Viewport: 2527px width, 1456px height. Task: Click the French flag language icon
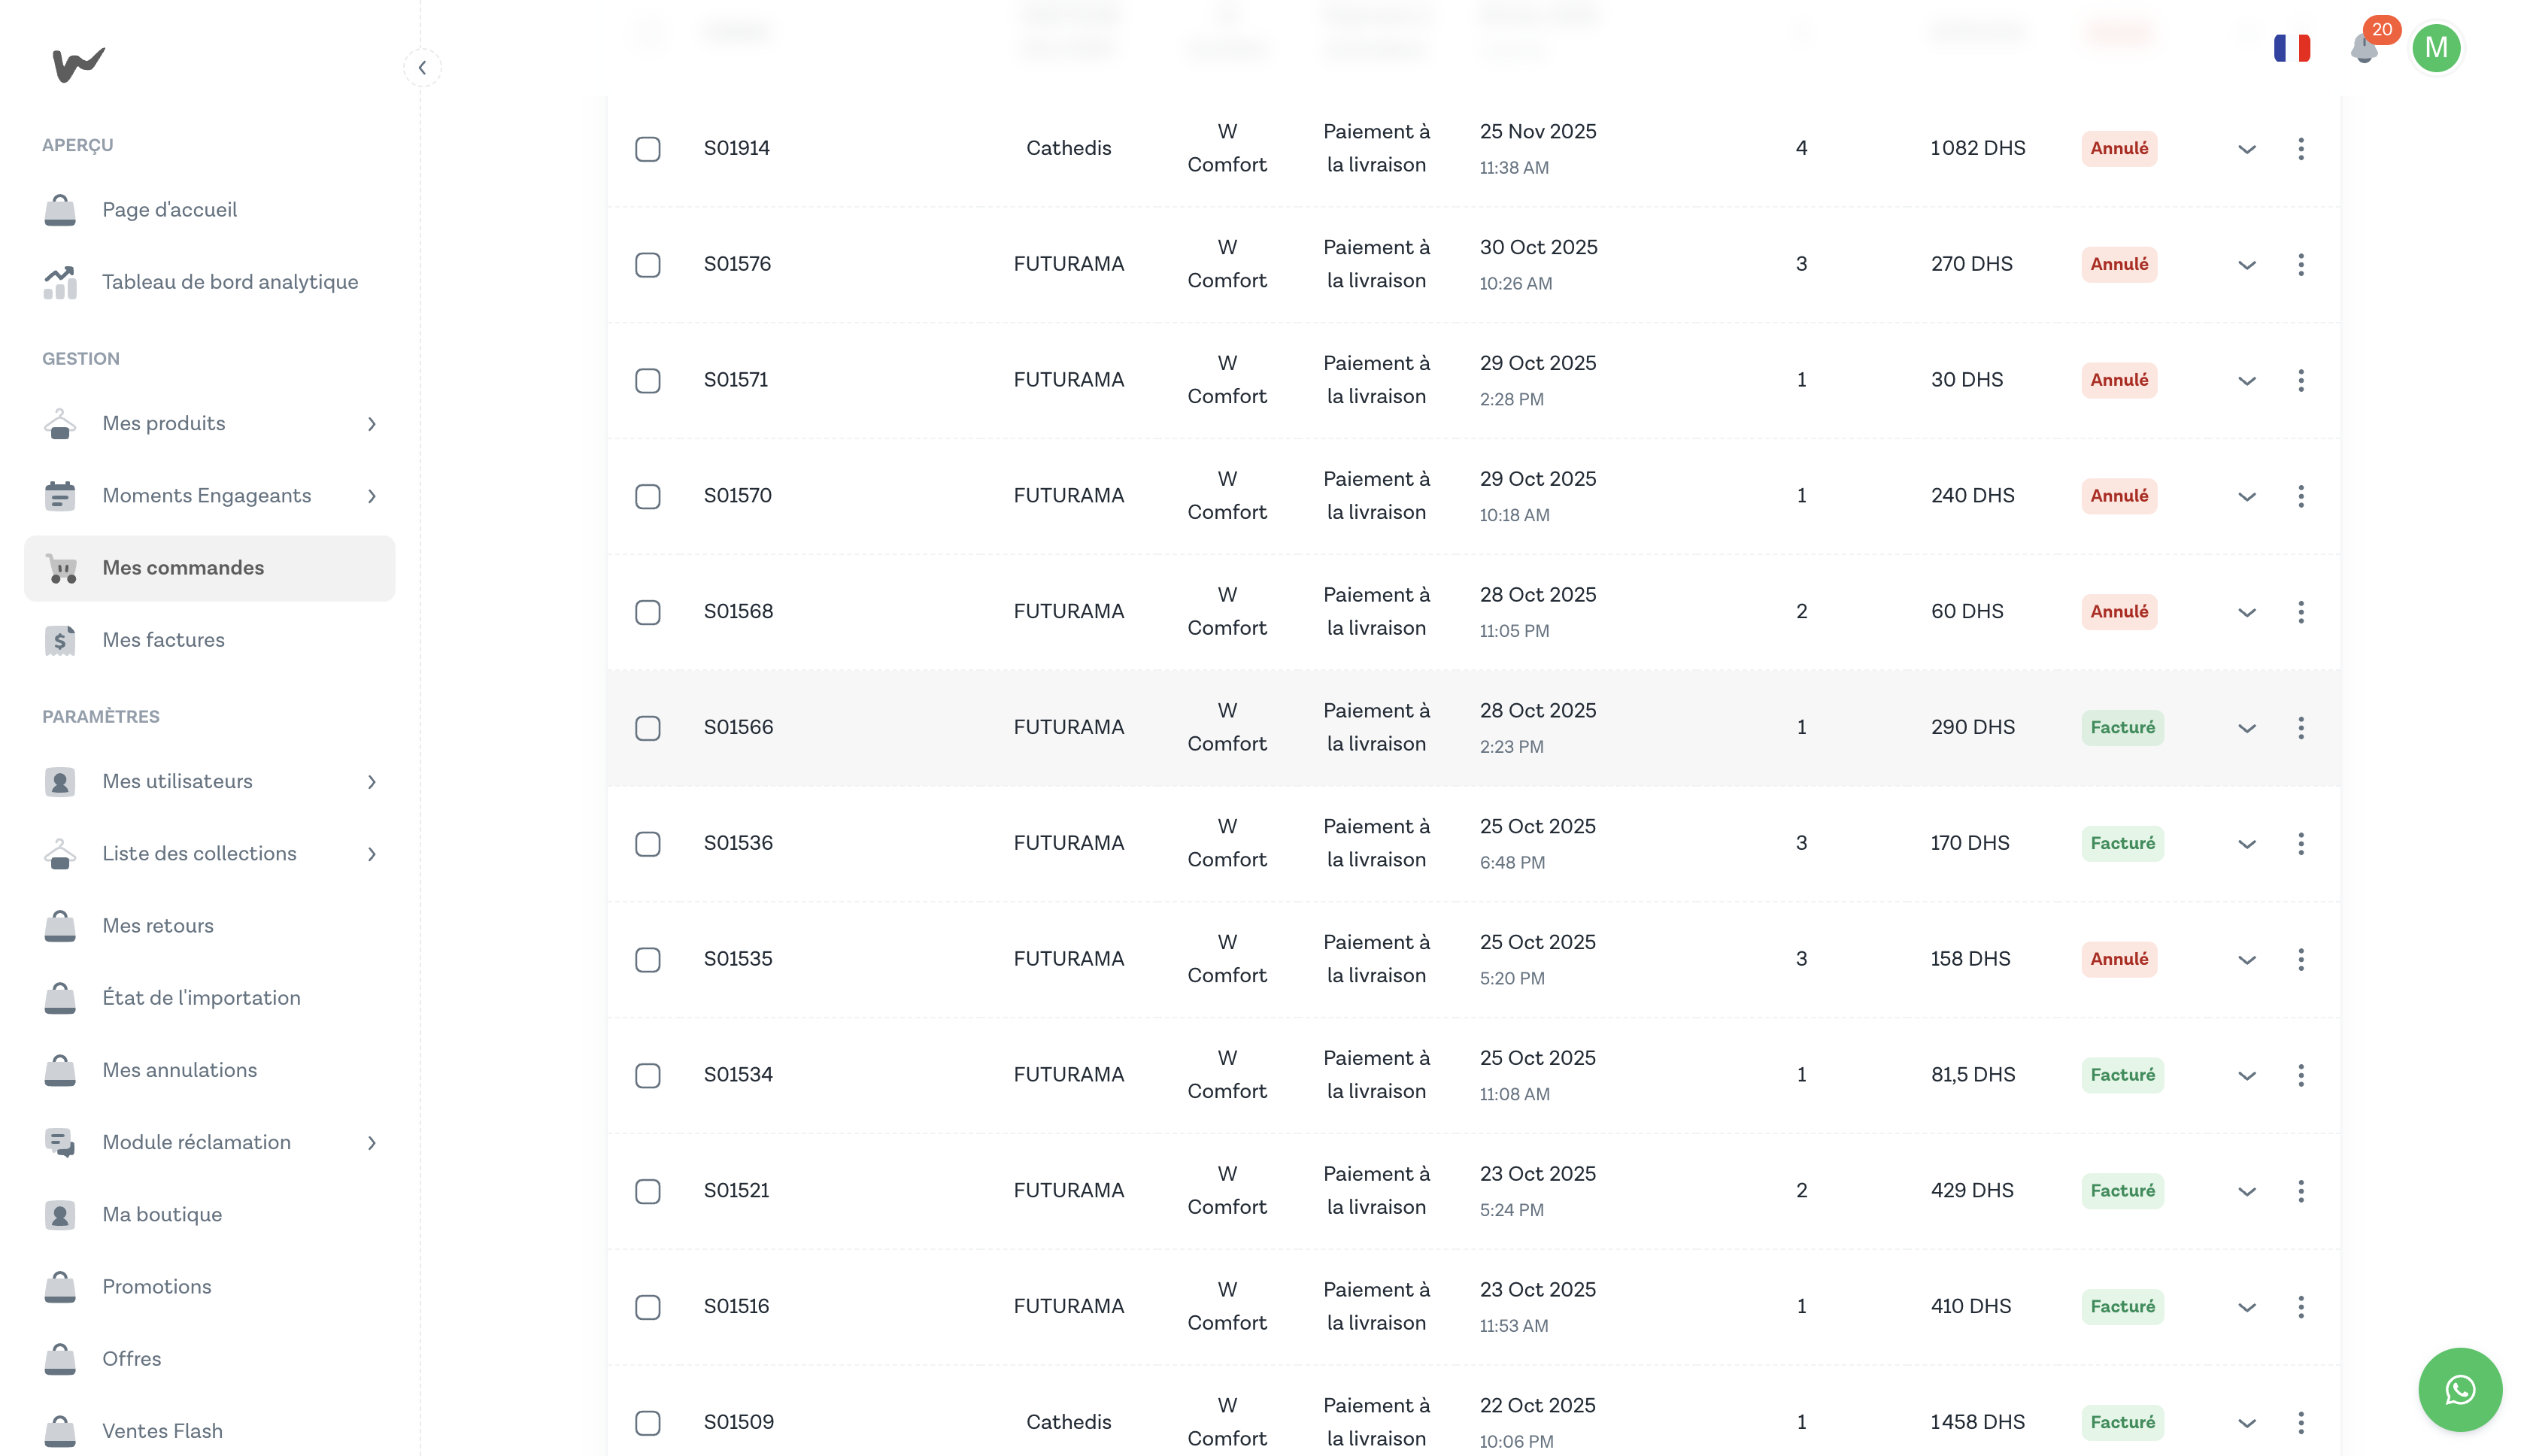[x=2291, y=48]
